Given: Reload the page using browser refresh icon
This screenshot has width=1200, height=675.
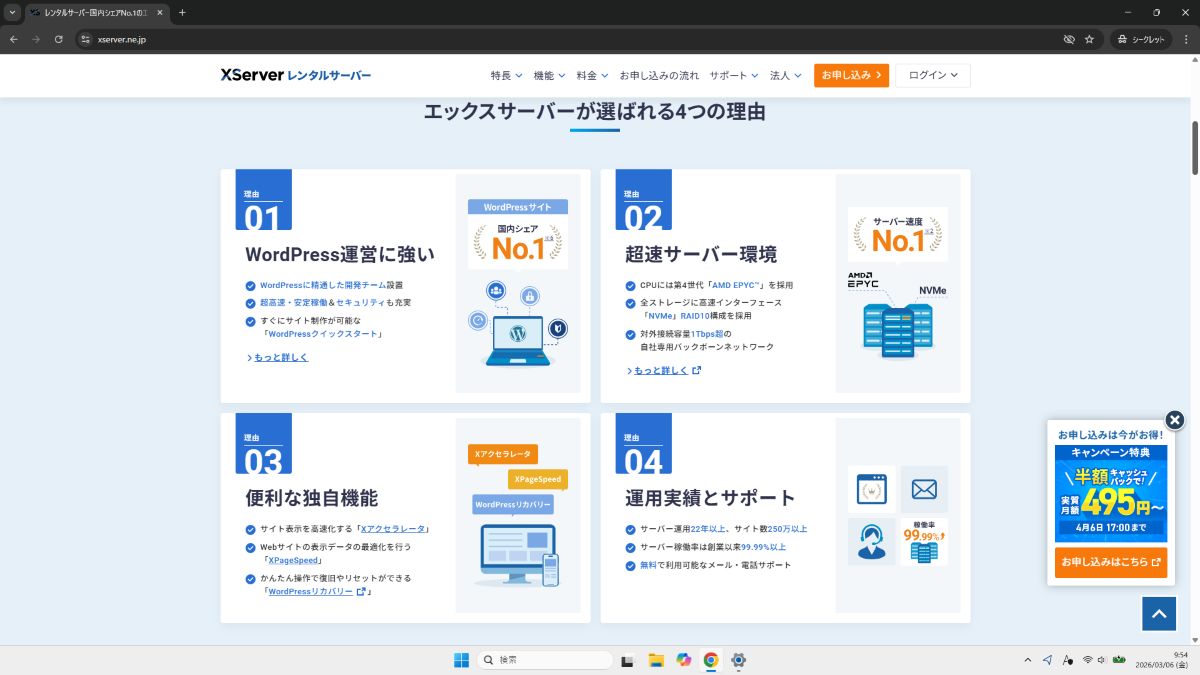Looking at the screenshot, I should click(x=59, y=39).
